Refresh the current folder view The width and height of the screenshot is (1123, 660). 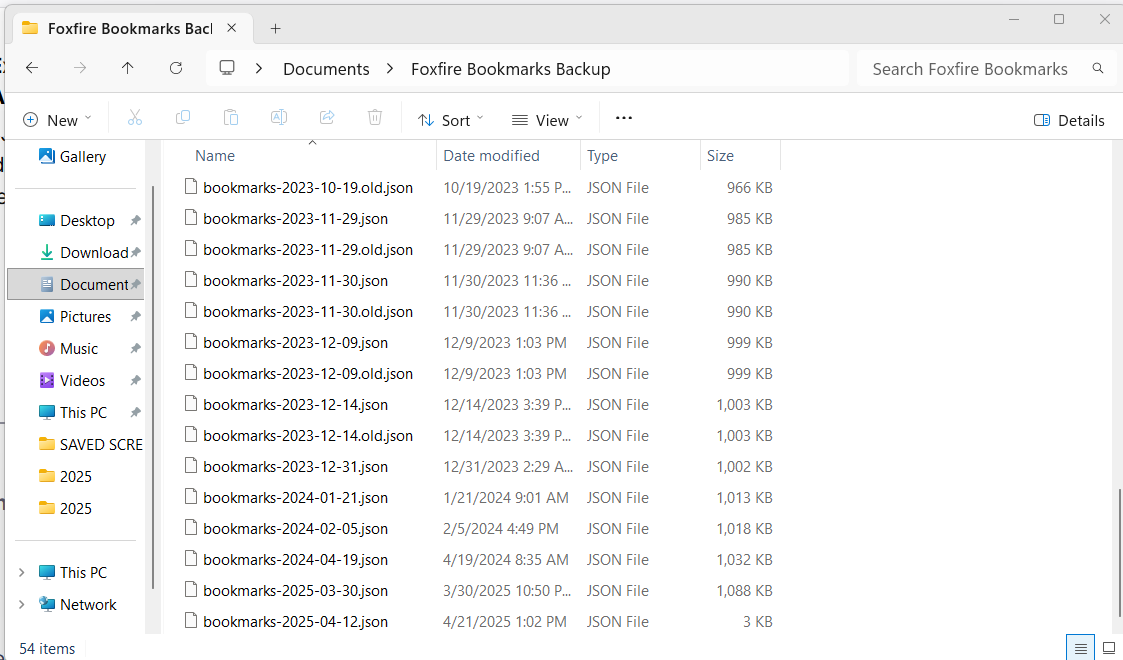[x=176, y=68]
